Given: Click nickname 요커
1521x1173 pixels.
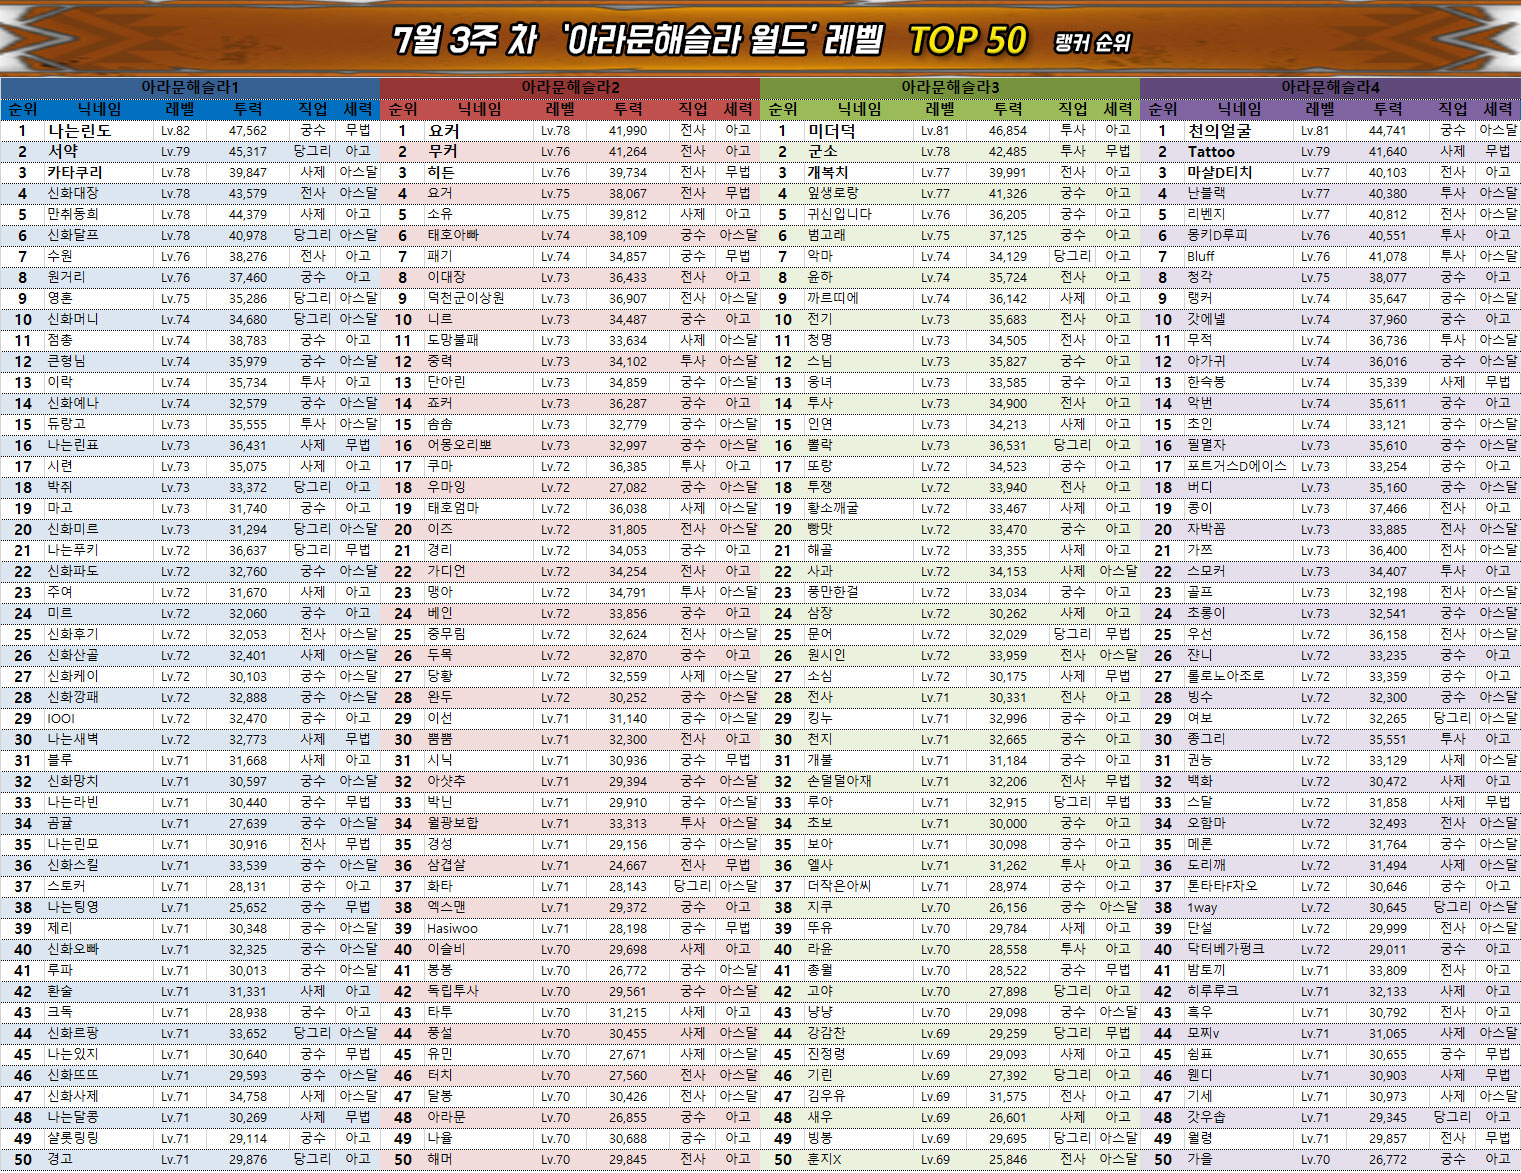Looking at the screenshot, I should click(444, 130).
